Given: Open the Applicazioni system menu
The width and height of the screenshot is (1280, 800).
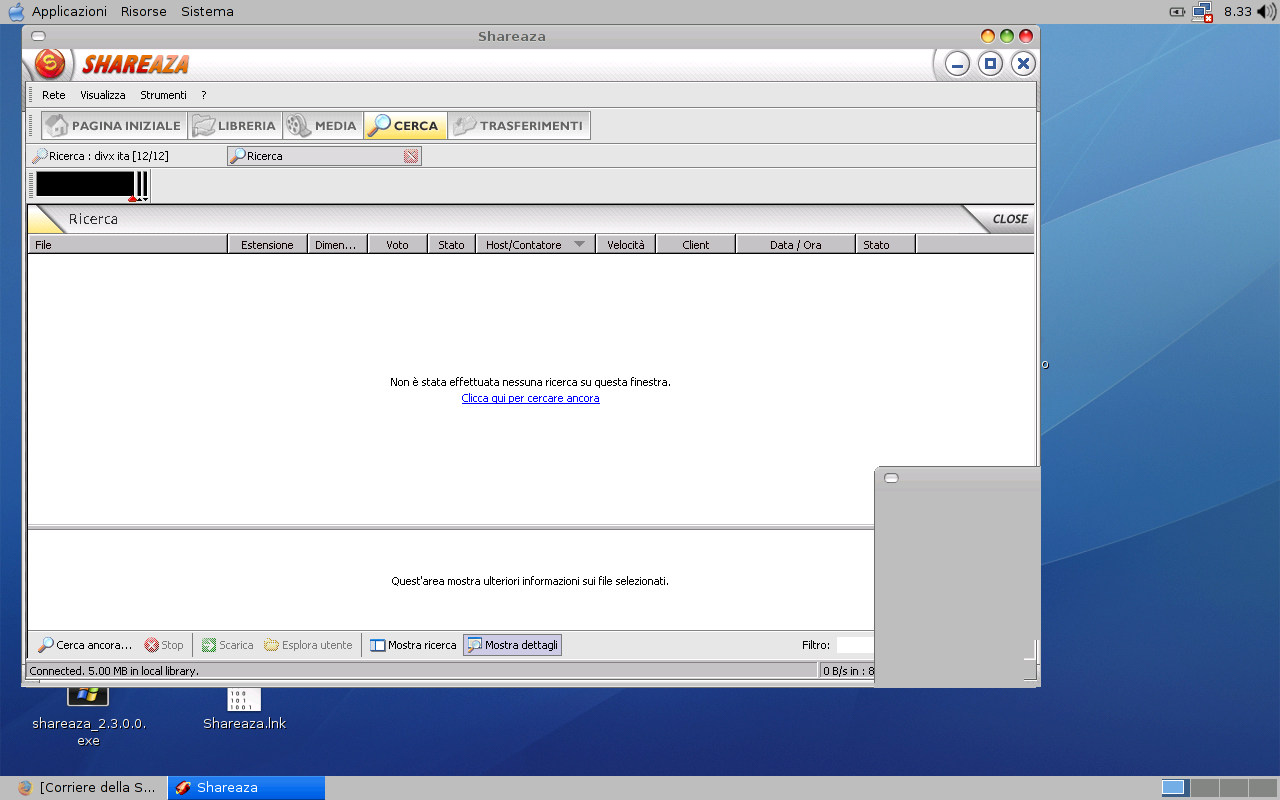Looking at the screenshot, I should [69, 12].
